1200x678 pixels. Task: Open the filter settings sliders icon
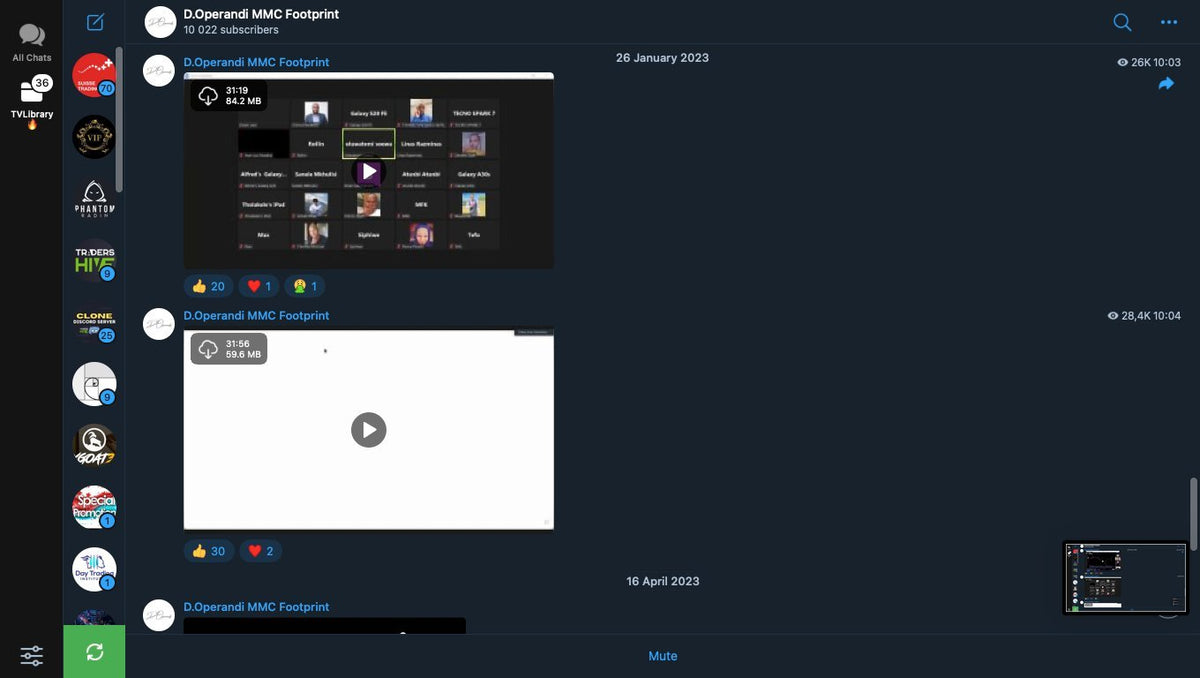tap(32, 656)
